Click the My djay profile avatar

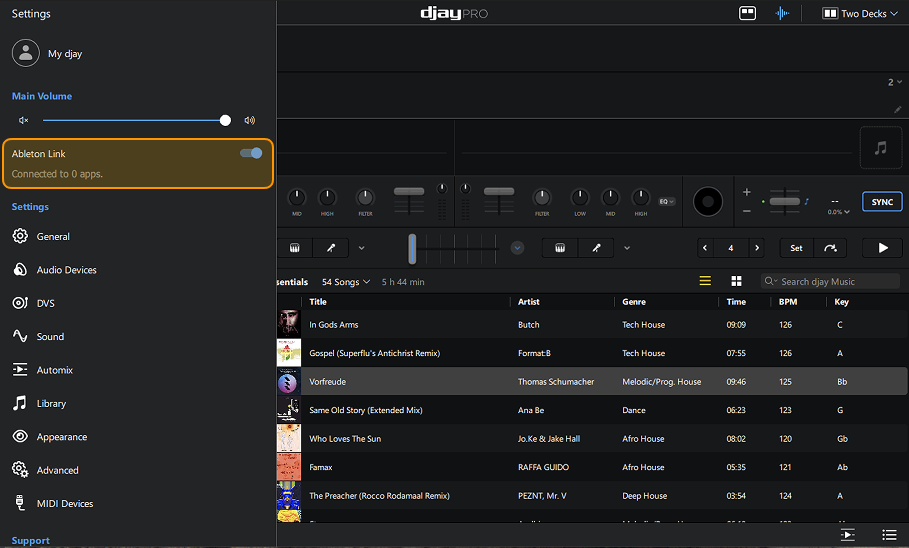(x=25, y=54)
